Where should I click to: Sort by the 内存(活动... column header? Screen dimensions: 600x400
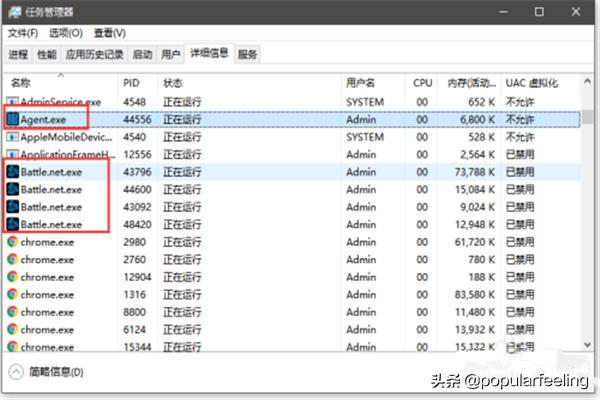(468, 83)
